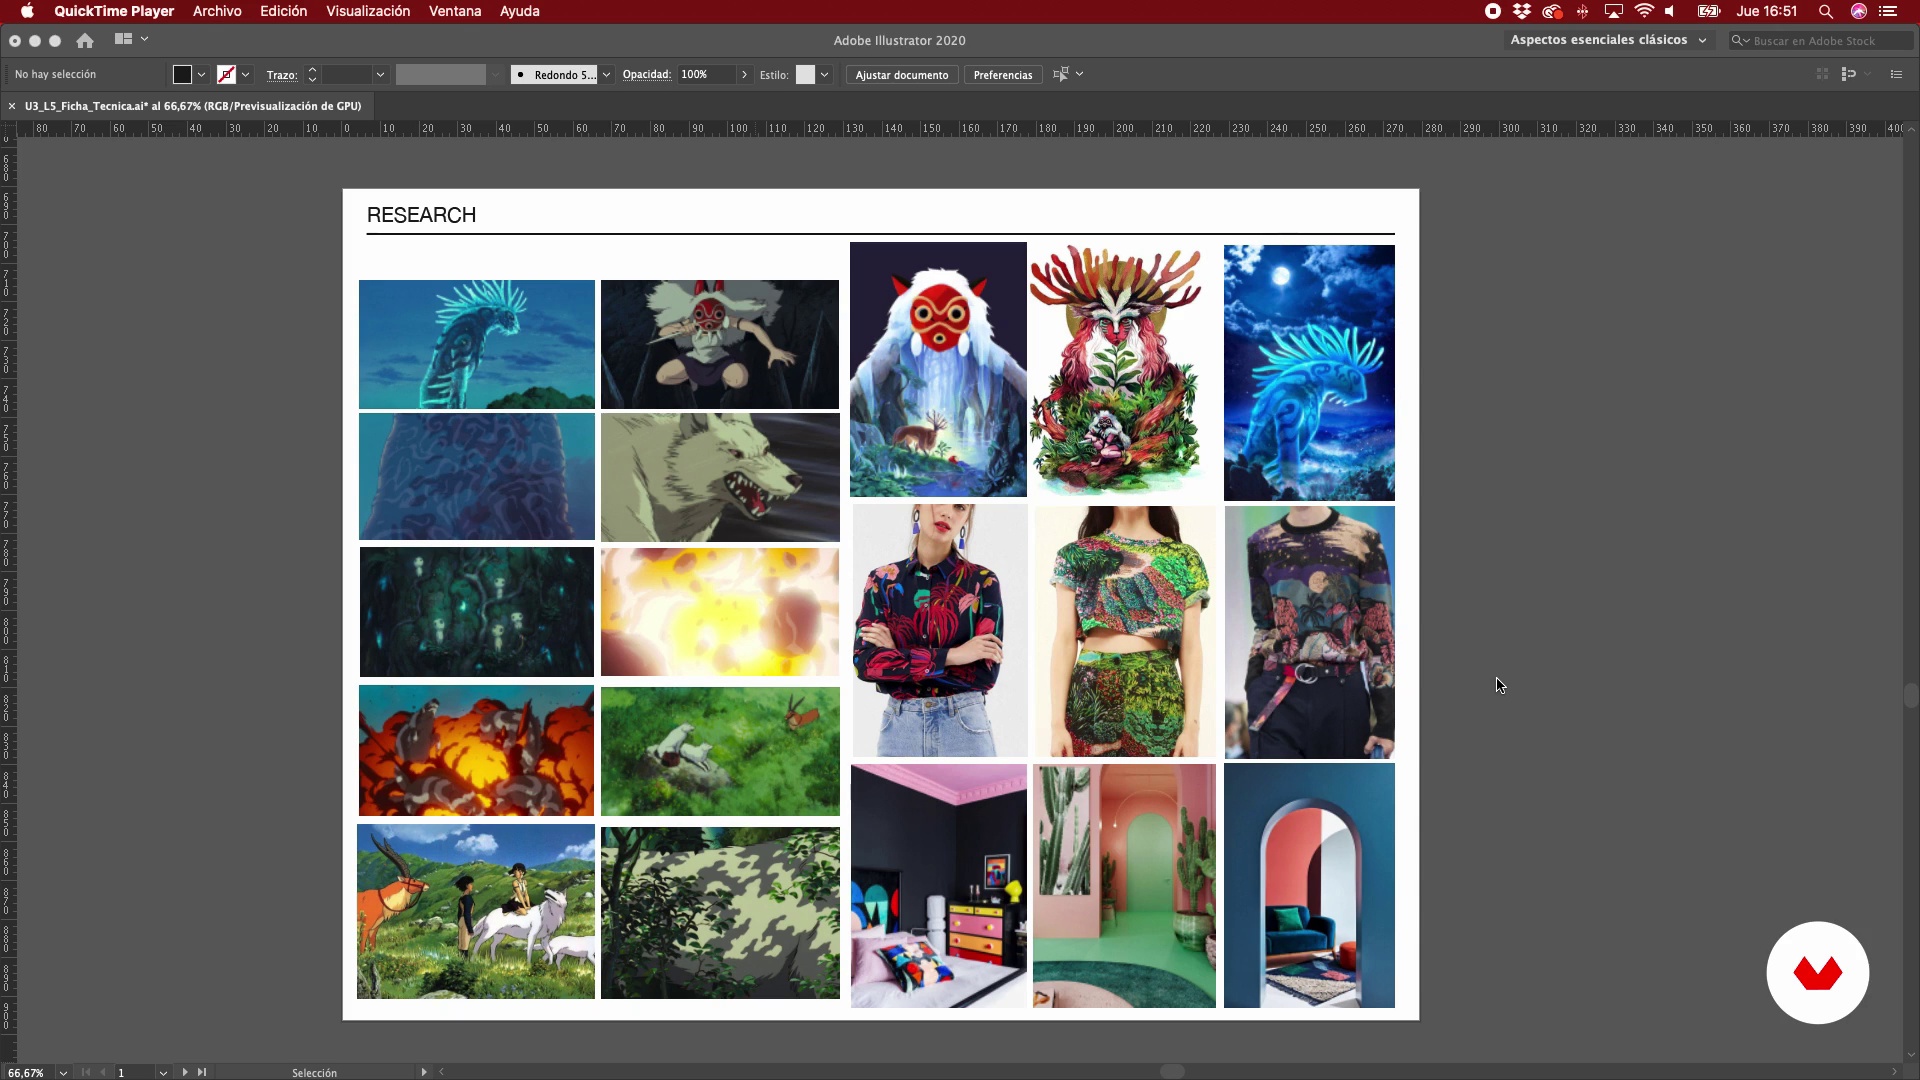This screenshot has width=1920, height=1080.
Task: Open the Apple menu
Action: [27, 11]
